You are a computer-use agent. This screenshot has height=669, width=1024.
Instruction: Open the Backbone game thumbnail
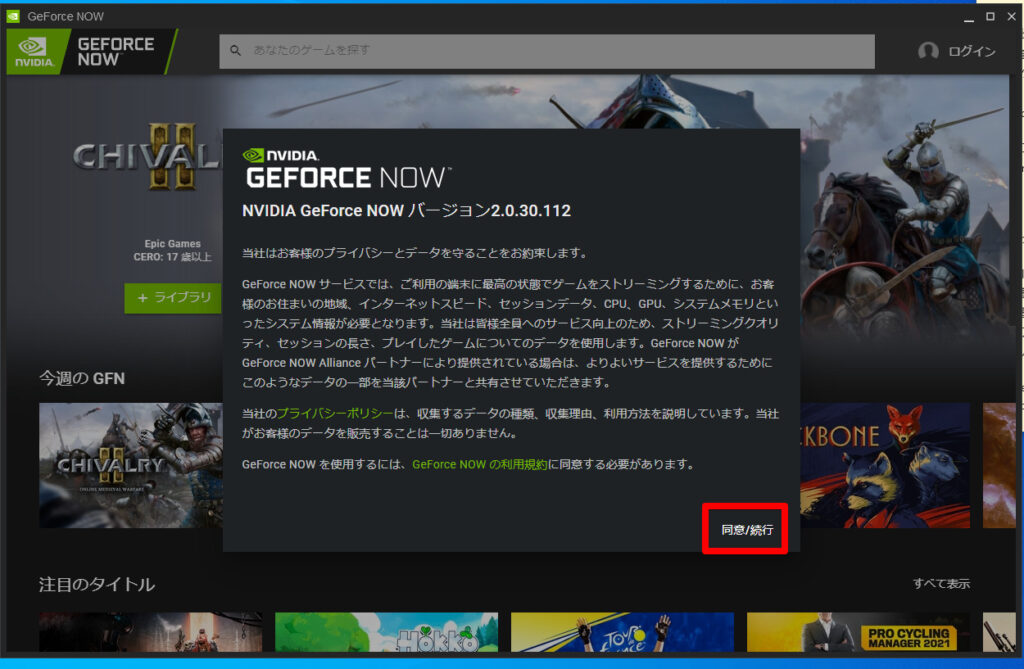click(x=885, y=465)
